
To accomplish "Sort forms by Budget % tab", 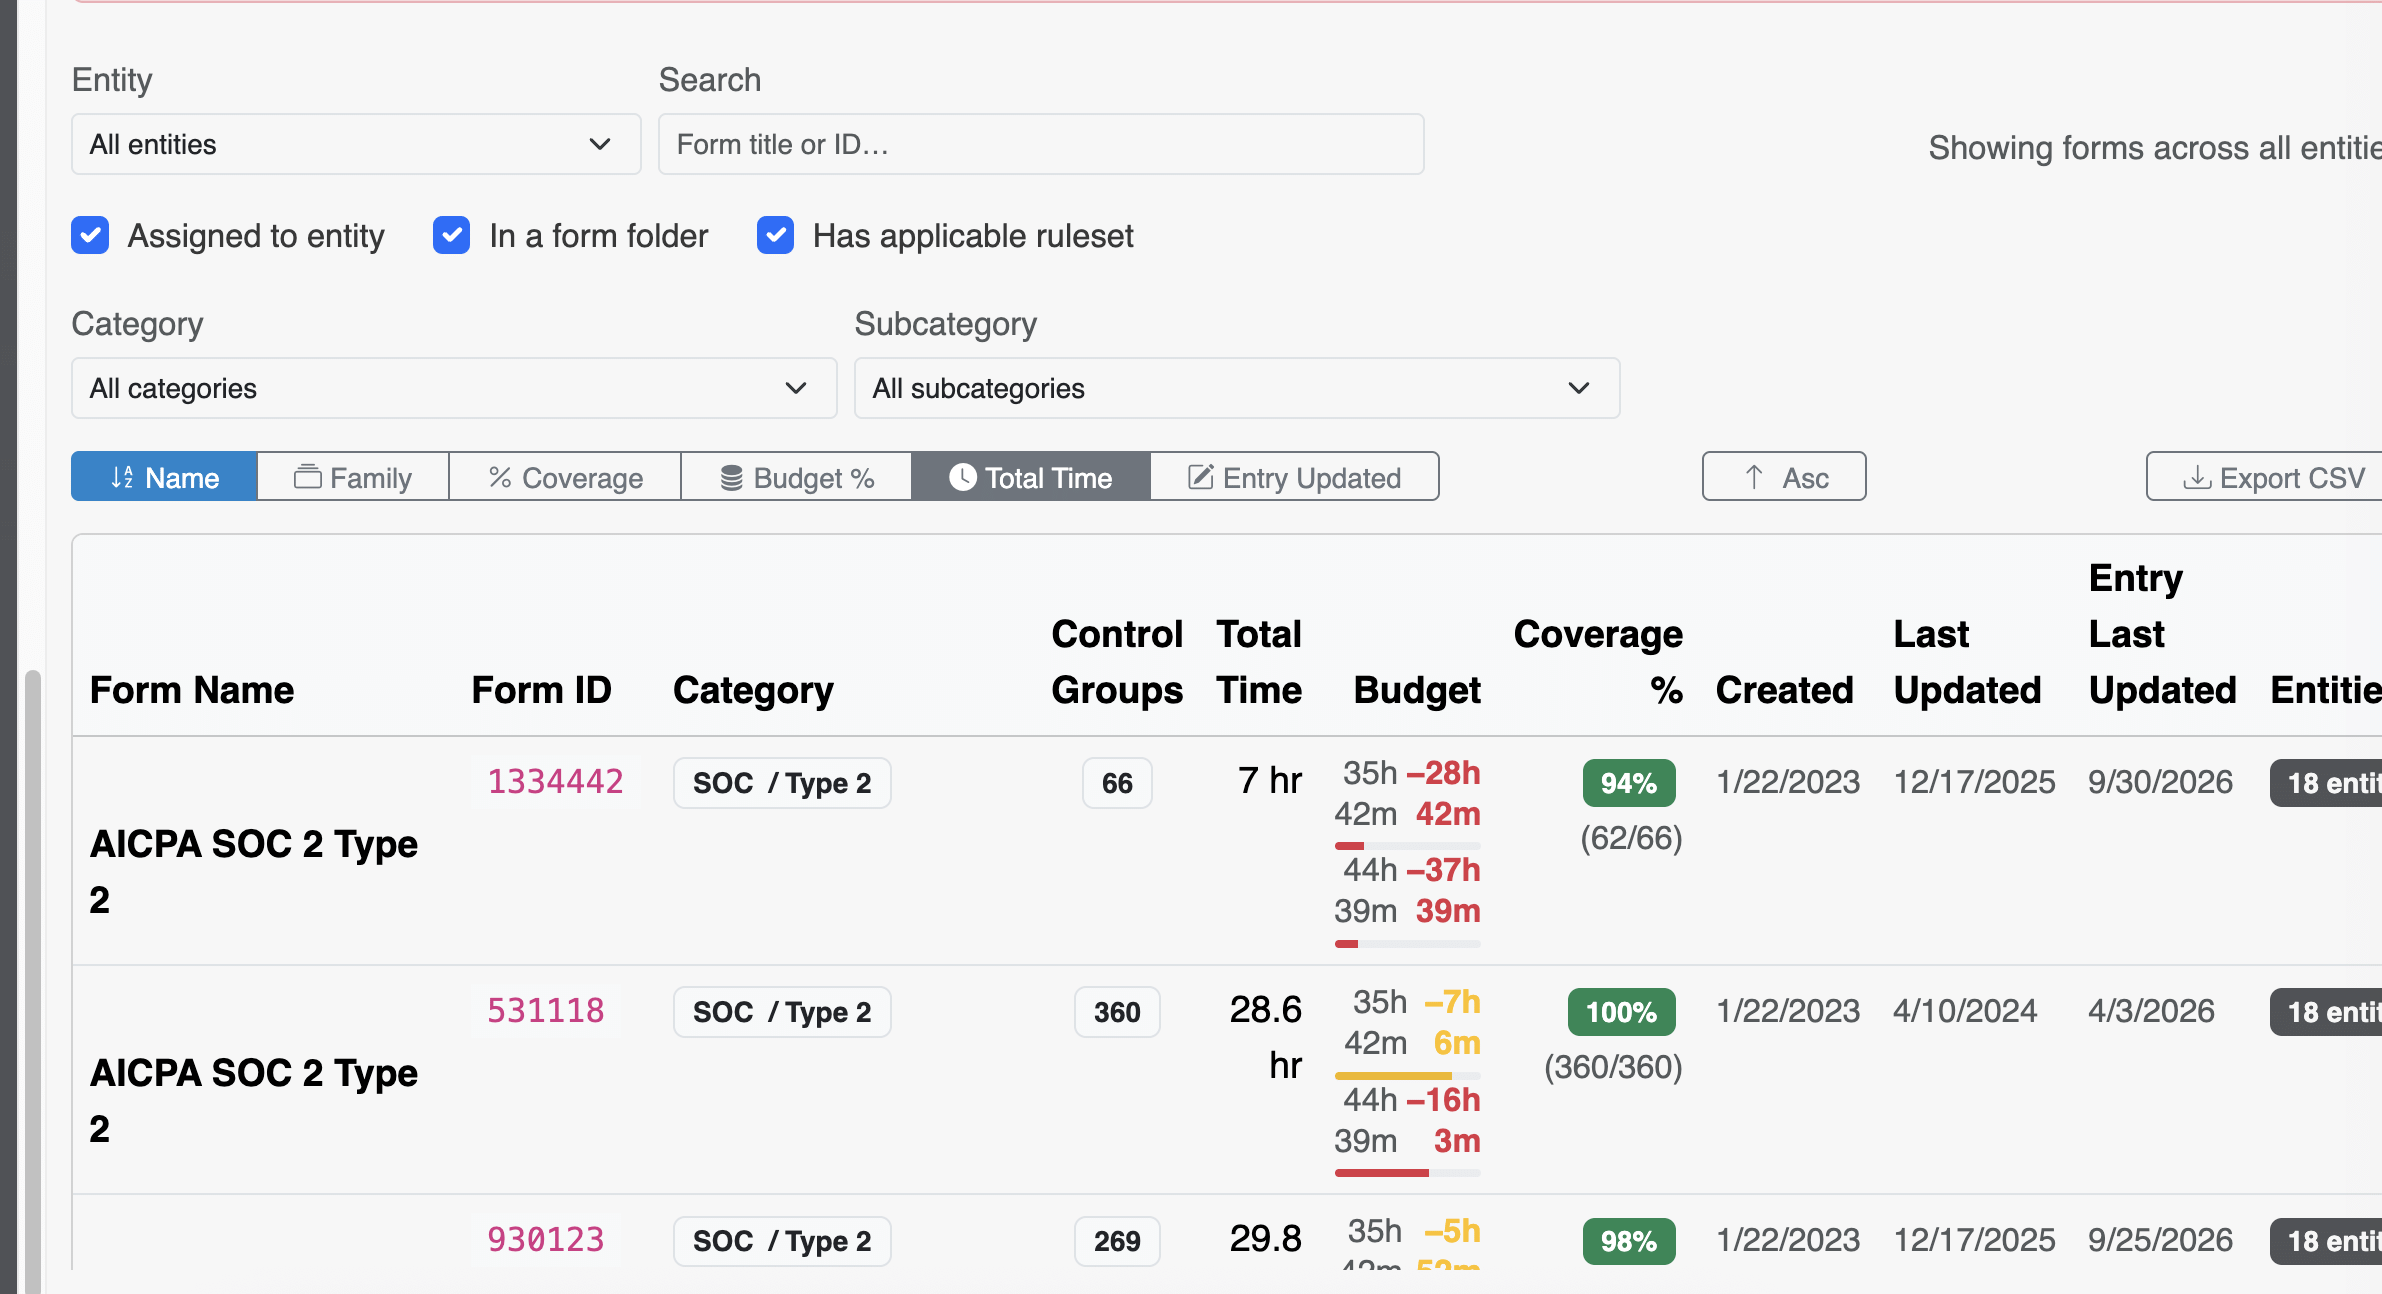I will [x=797, y=477].
